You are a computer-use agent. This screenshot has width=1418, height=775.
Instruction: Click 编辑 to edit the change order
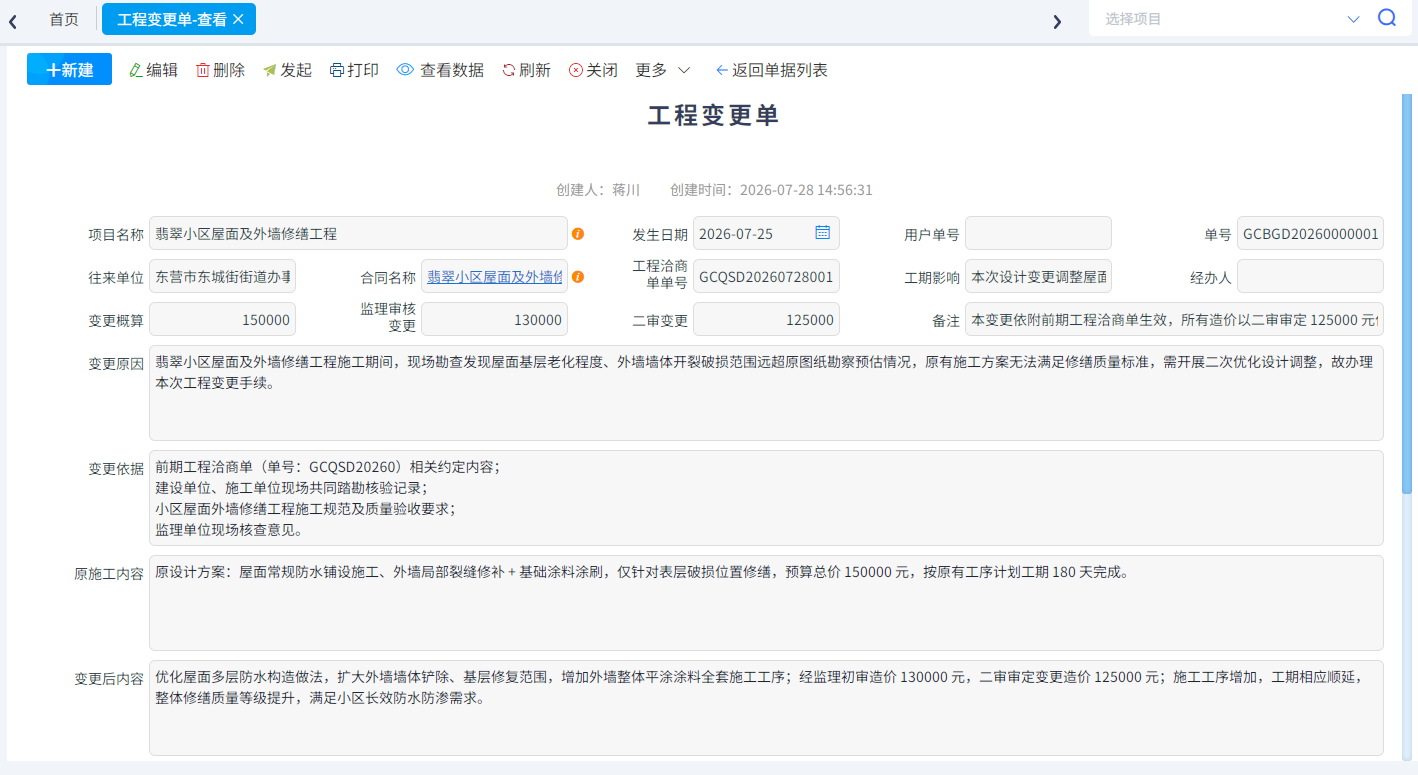point(154,70)
